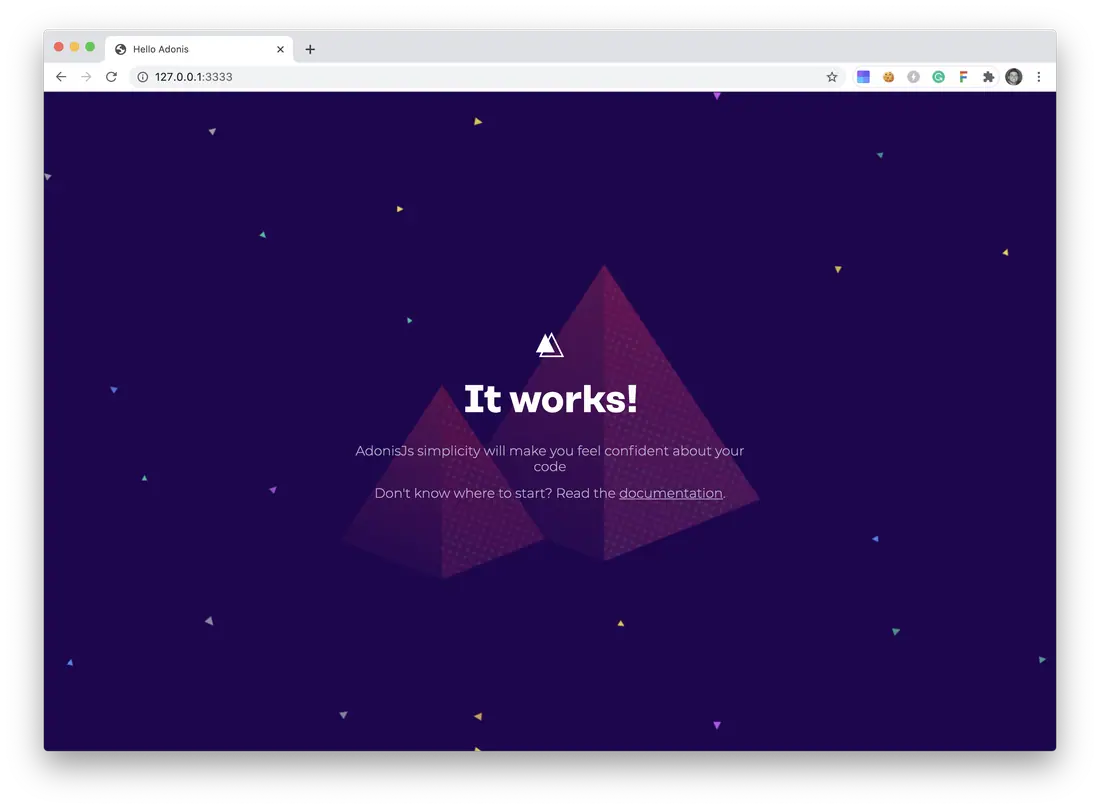Open the blue-purple square extension
The height and width of the screenshot is (809, 1100).
(864, 76)
